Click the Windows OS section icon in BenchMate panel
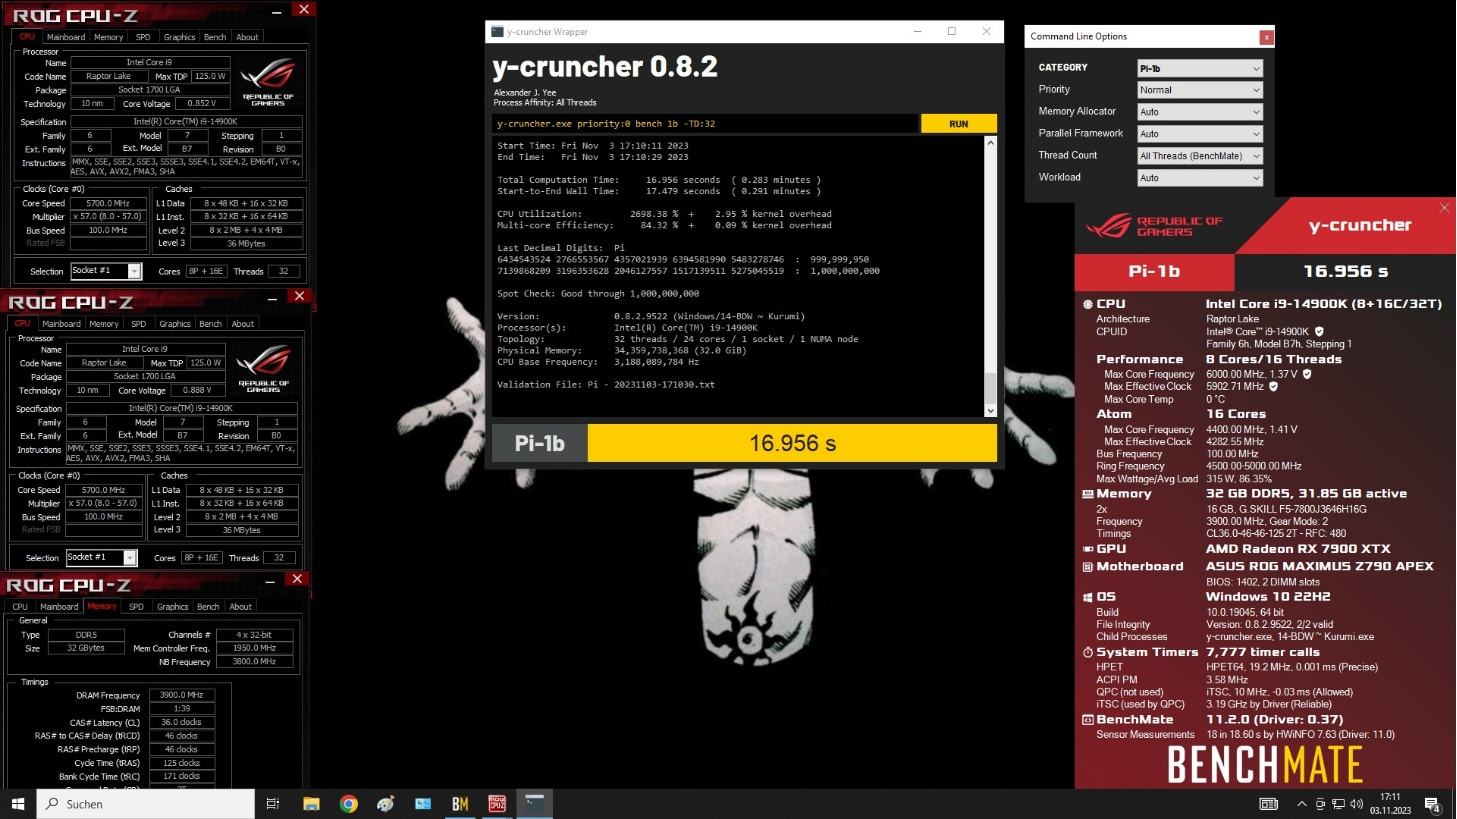The width and height of the screenshot is (1457, 819). point(1088,597)
